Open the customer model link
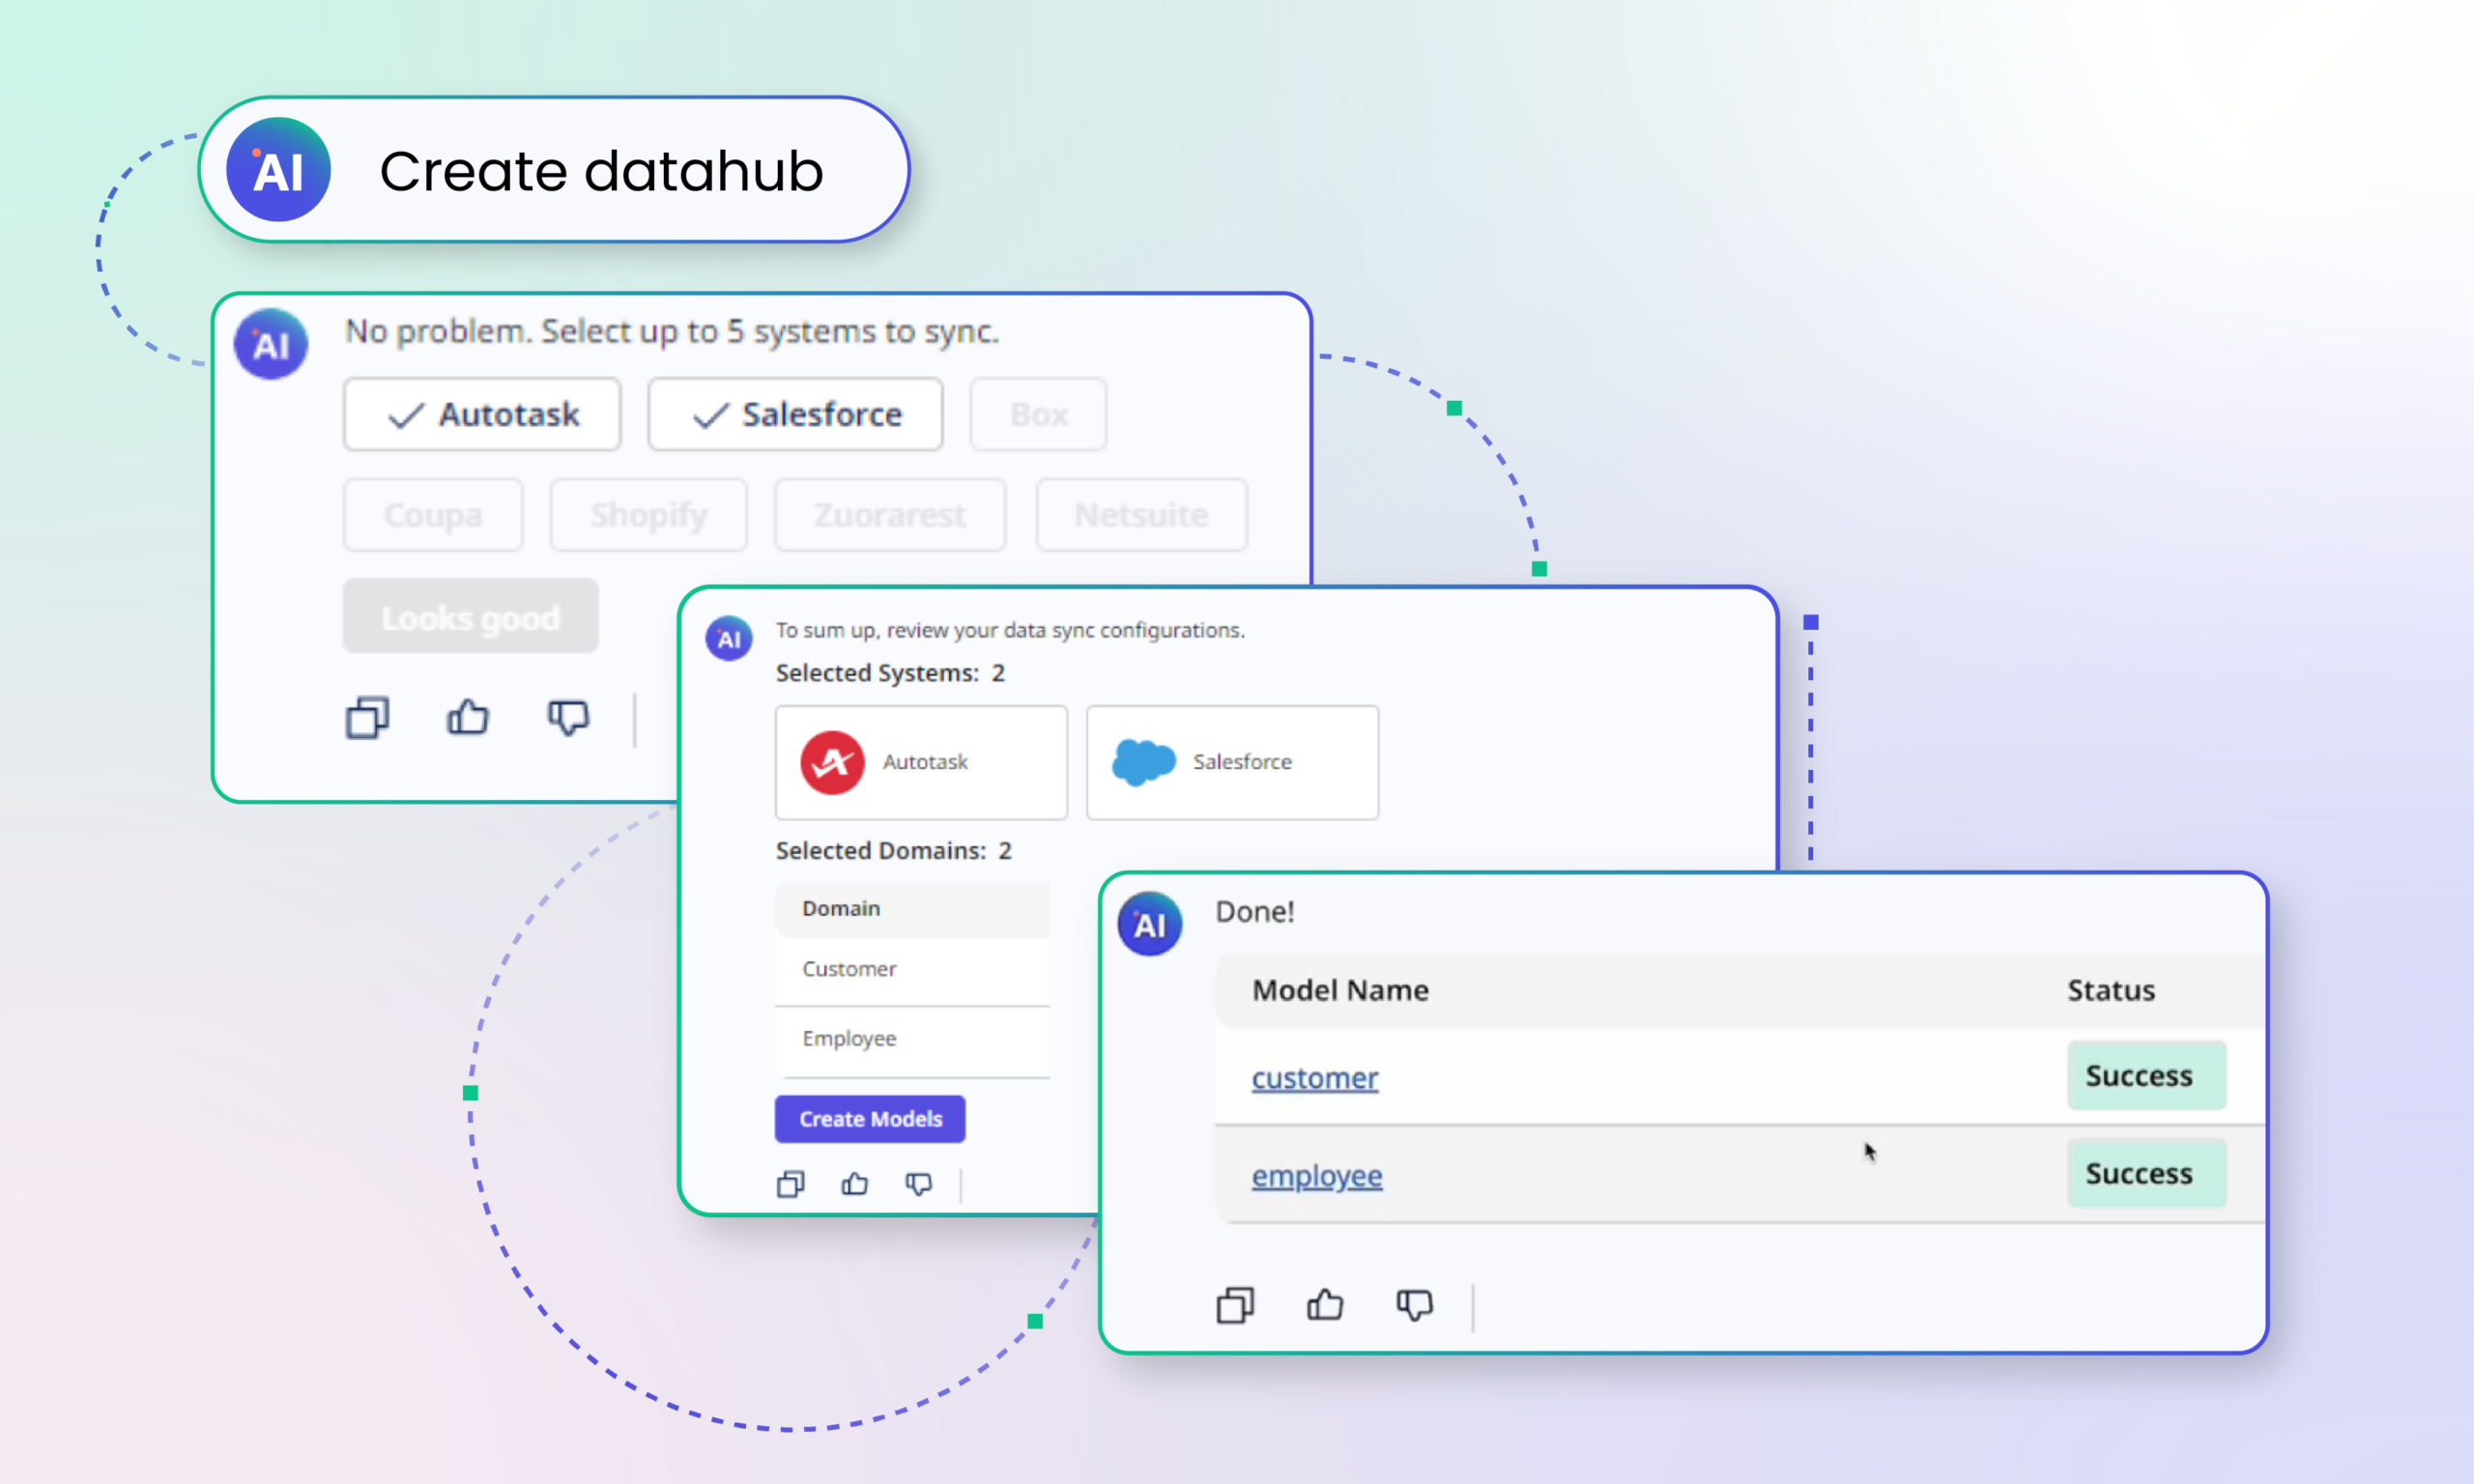This screenshot has height=1484, width=2474. [1316, 1074]
